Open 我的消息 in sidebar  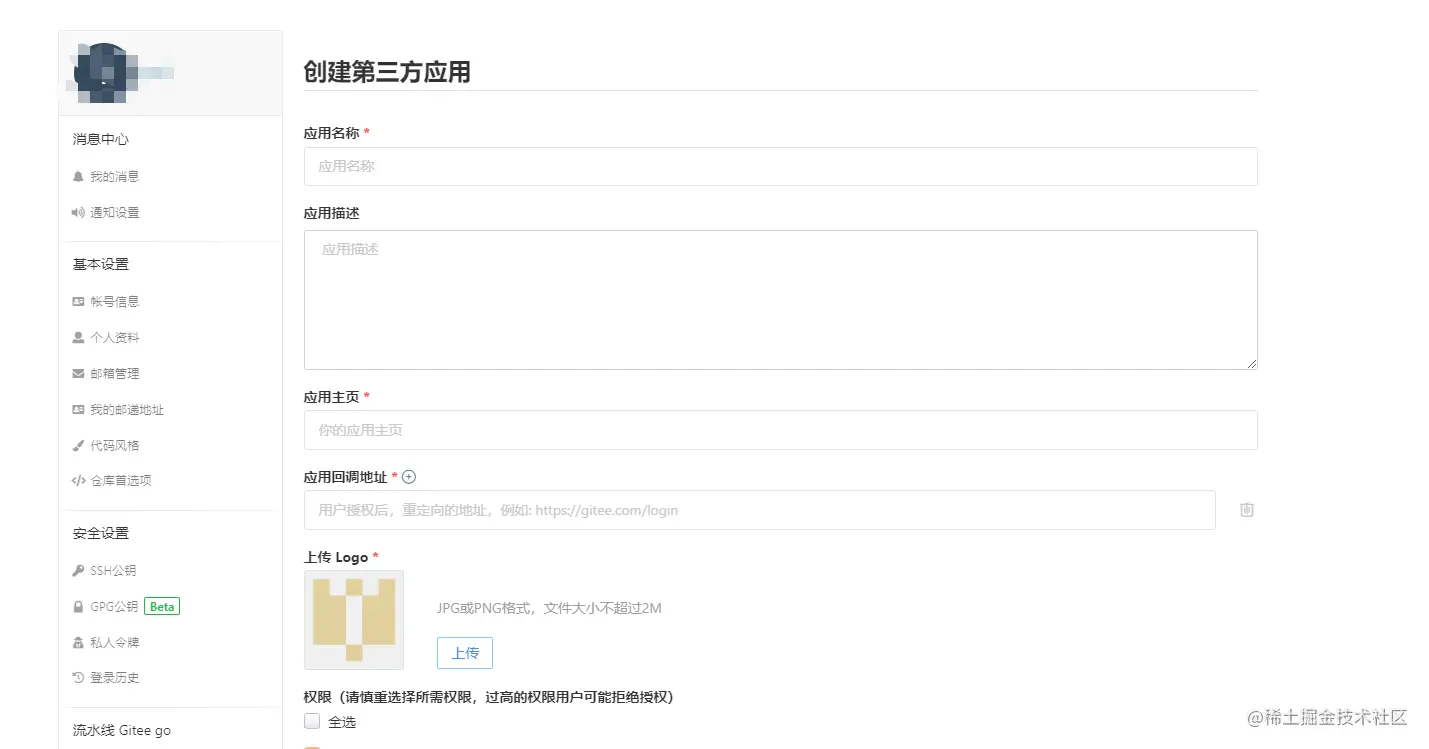(x=114, y=176)
